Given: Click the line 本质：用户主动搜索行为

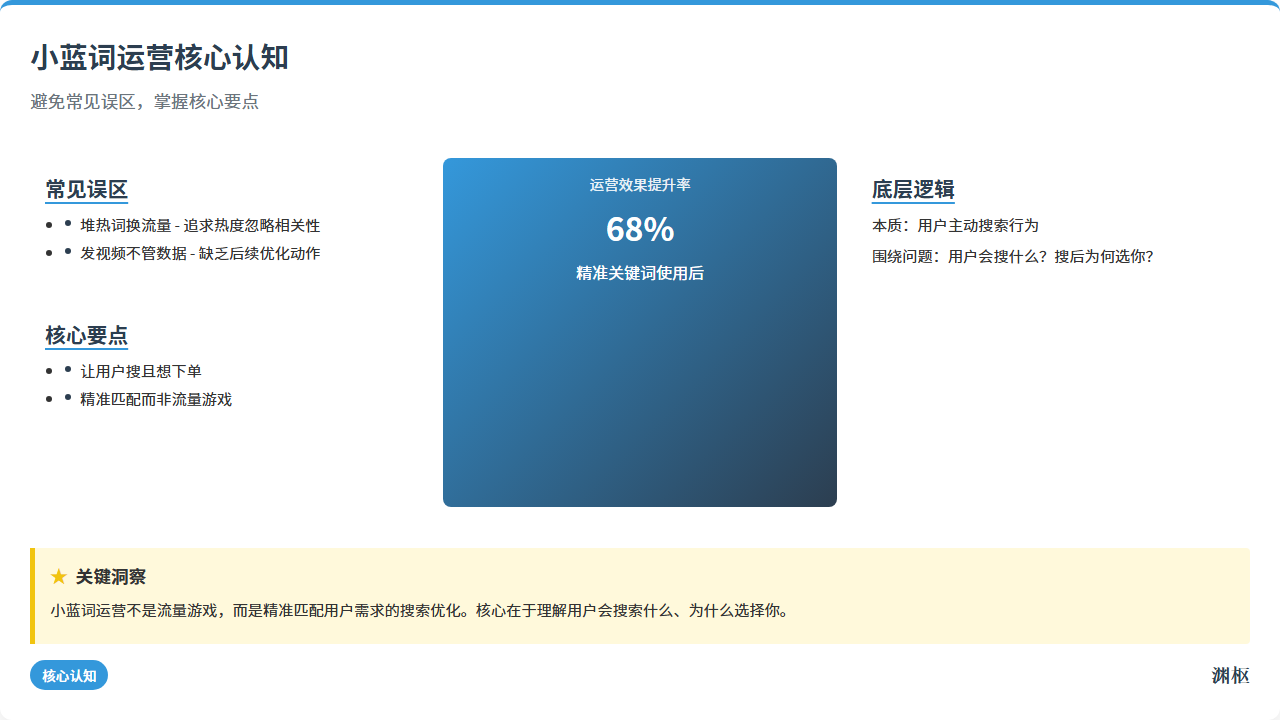Looking at the screenshot, I should [x=955, y=226].
